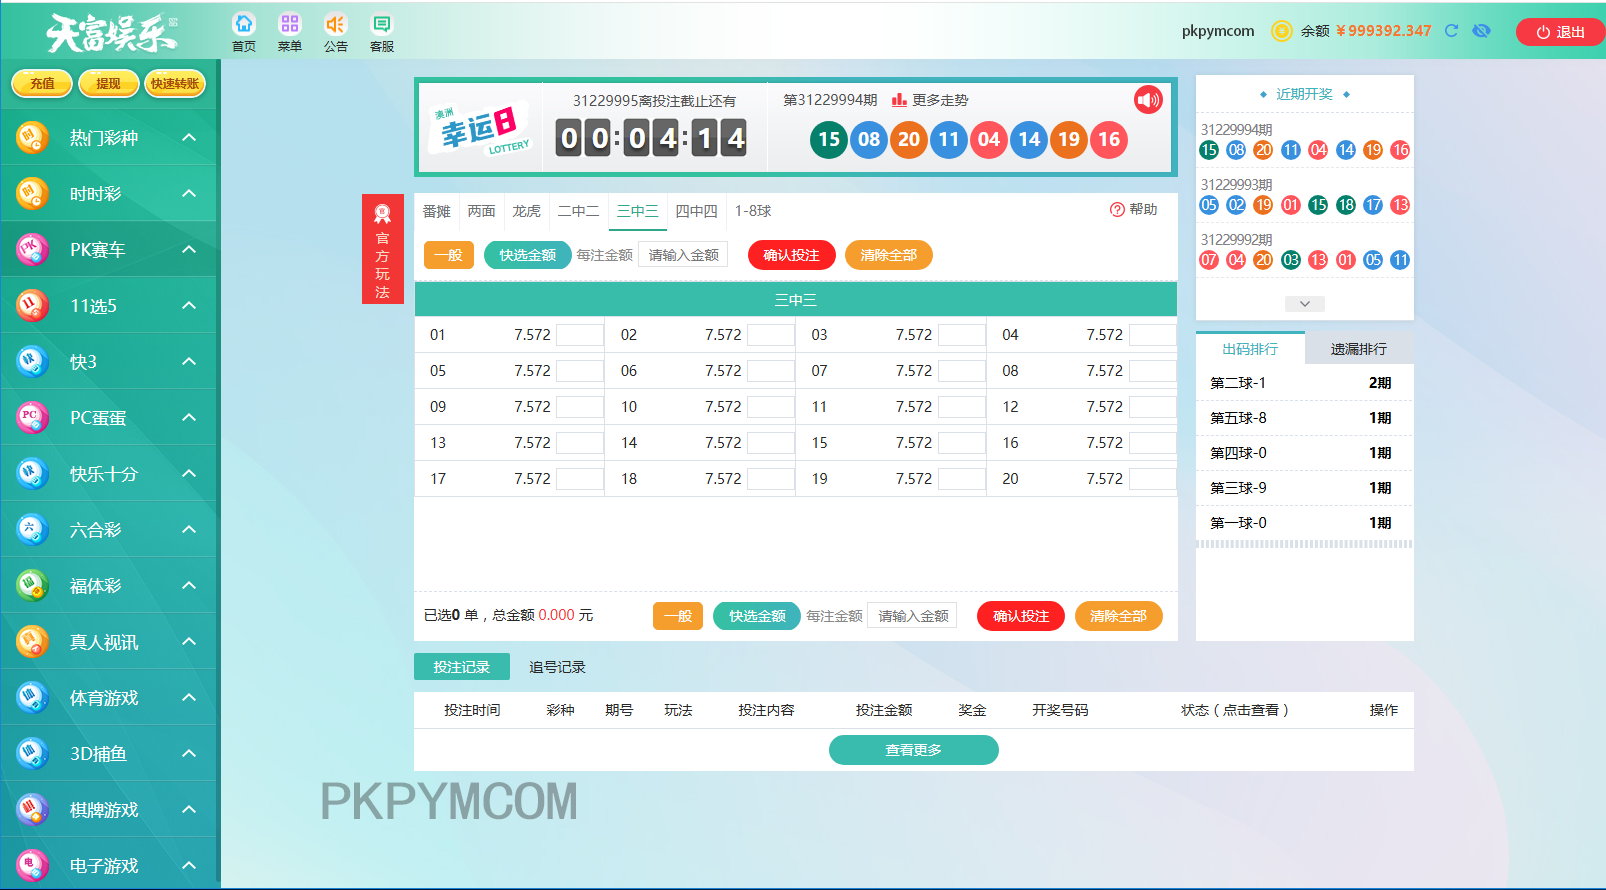Open the 追号记录 tab

pyautogui.click(x=557, y=667)
